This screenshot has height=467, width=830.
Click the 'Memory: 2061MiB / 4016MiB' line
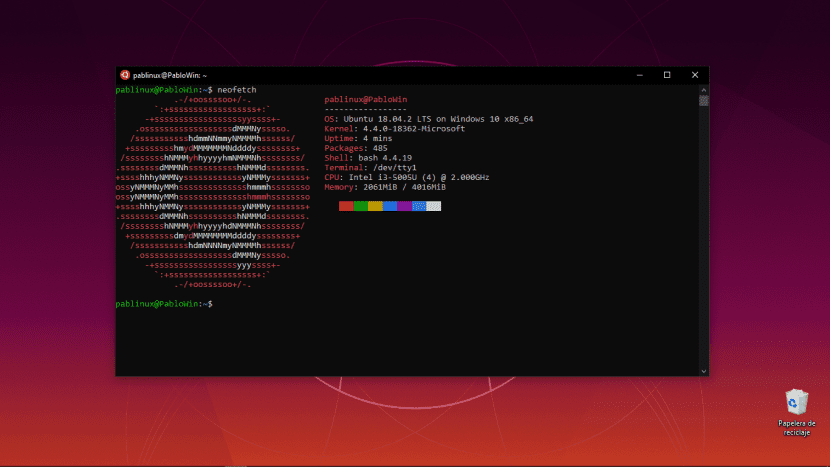click(385, 187)
